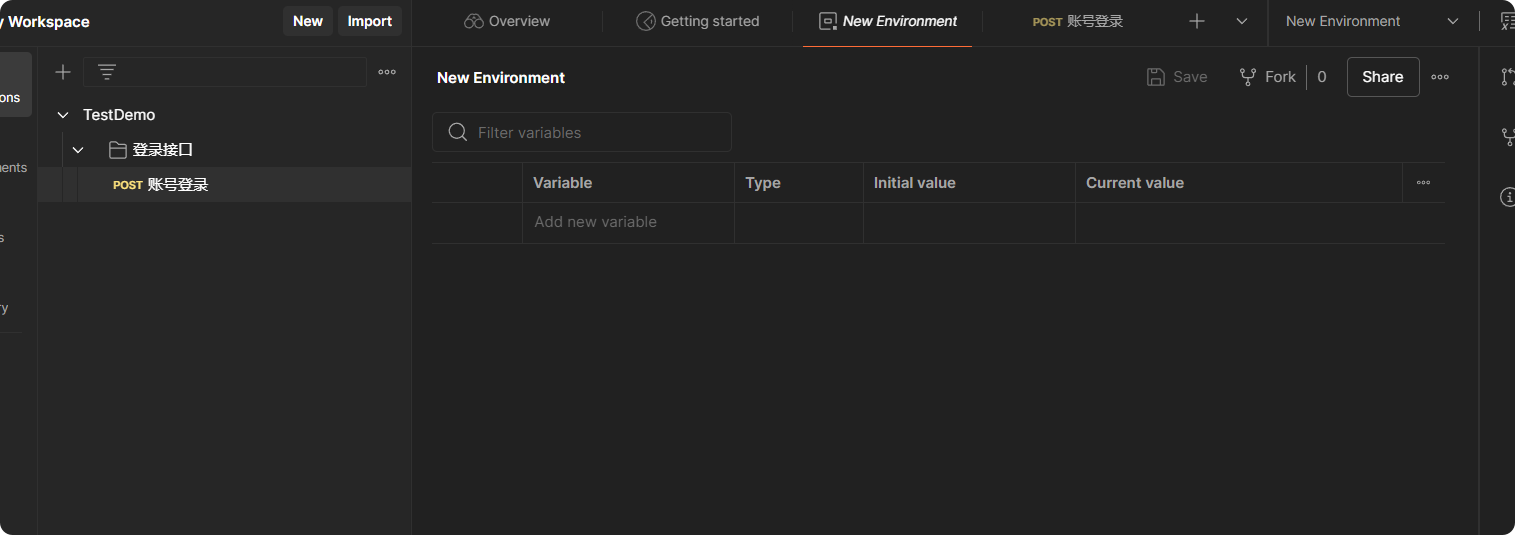Click the filter icon in the sidebar search
The height and width of the screenshot is (535, 1515).
coord(107,72)
